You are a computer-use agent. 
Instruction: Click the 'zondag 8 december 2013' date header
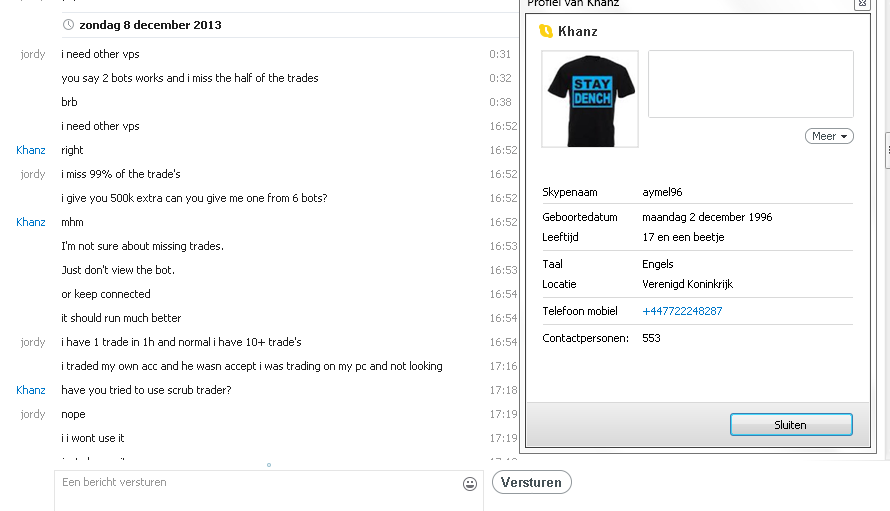150,25
